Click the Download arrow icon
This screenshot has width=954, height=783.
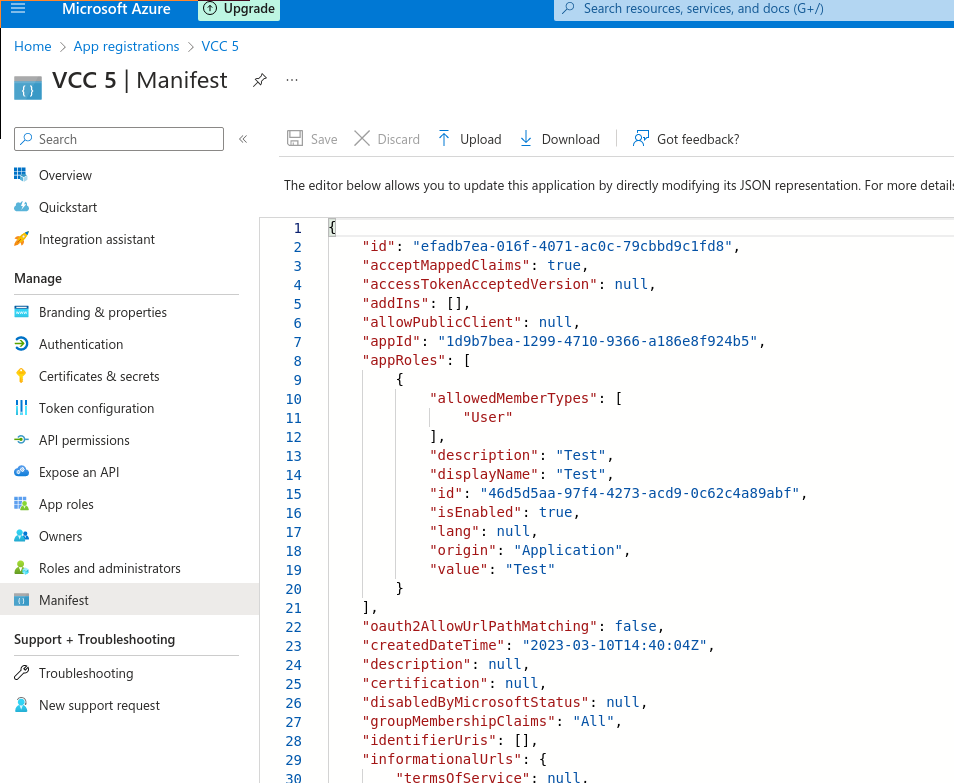(x=526, y=139)
